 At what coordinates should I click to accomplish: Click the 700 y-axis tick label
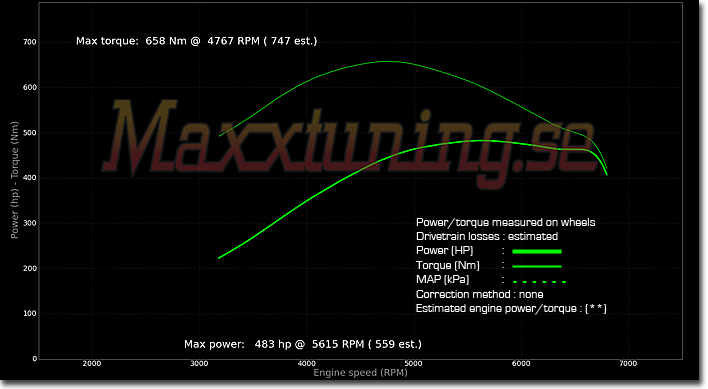pyautogui.click(x=30, y=42)
